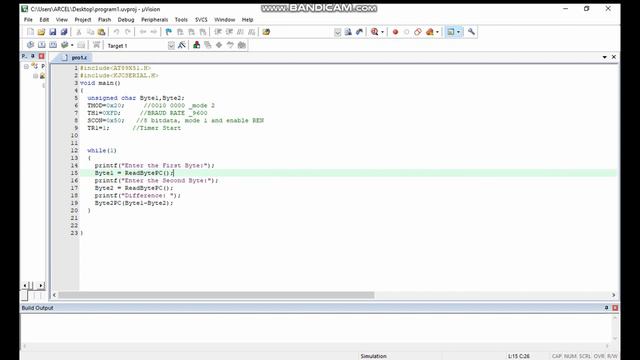The height and width of the screenshot is (360, 640).
Task: Uncomment the selected lines
Action: click(x=252, y=32)
